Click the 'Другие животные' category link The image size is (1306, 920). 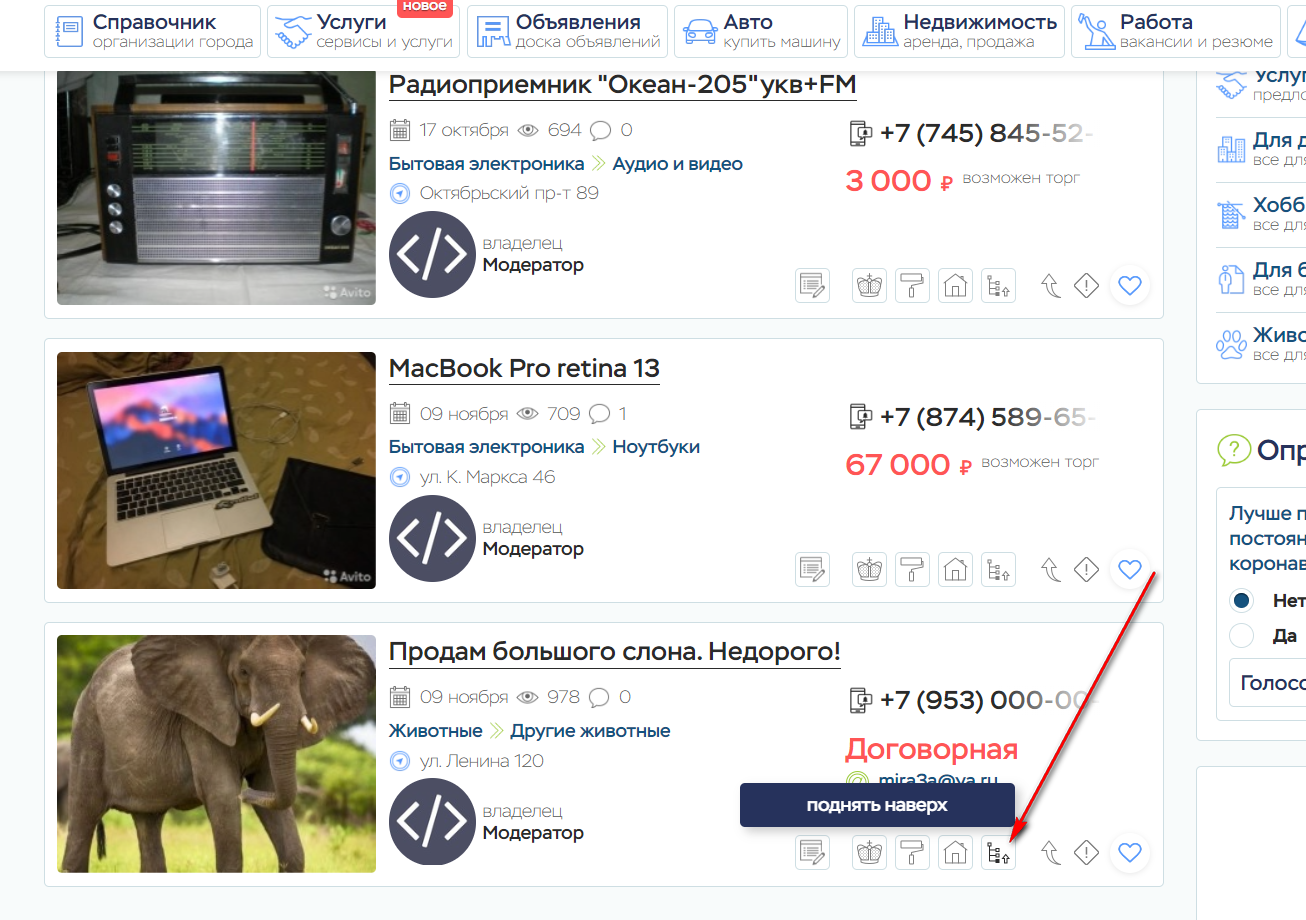[590, 731]
